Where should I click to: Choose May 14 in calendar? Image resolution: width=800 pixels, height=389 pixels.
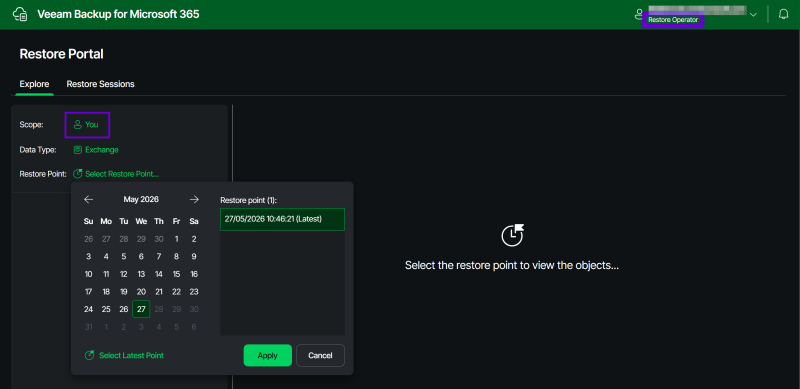point(159,274)
